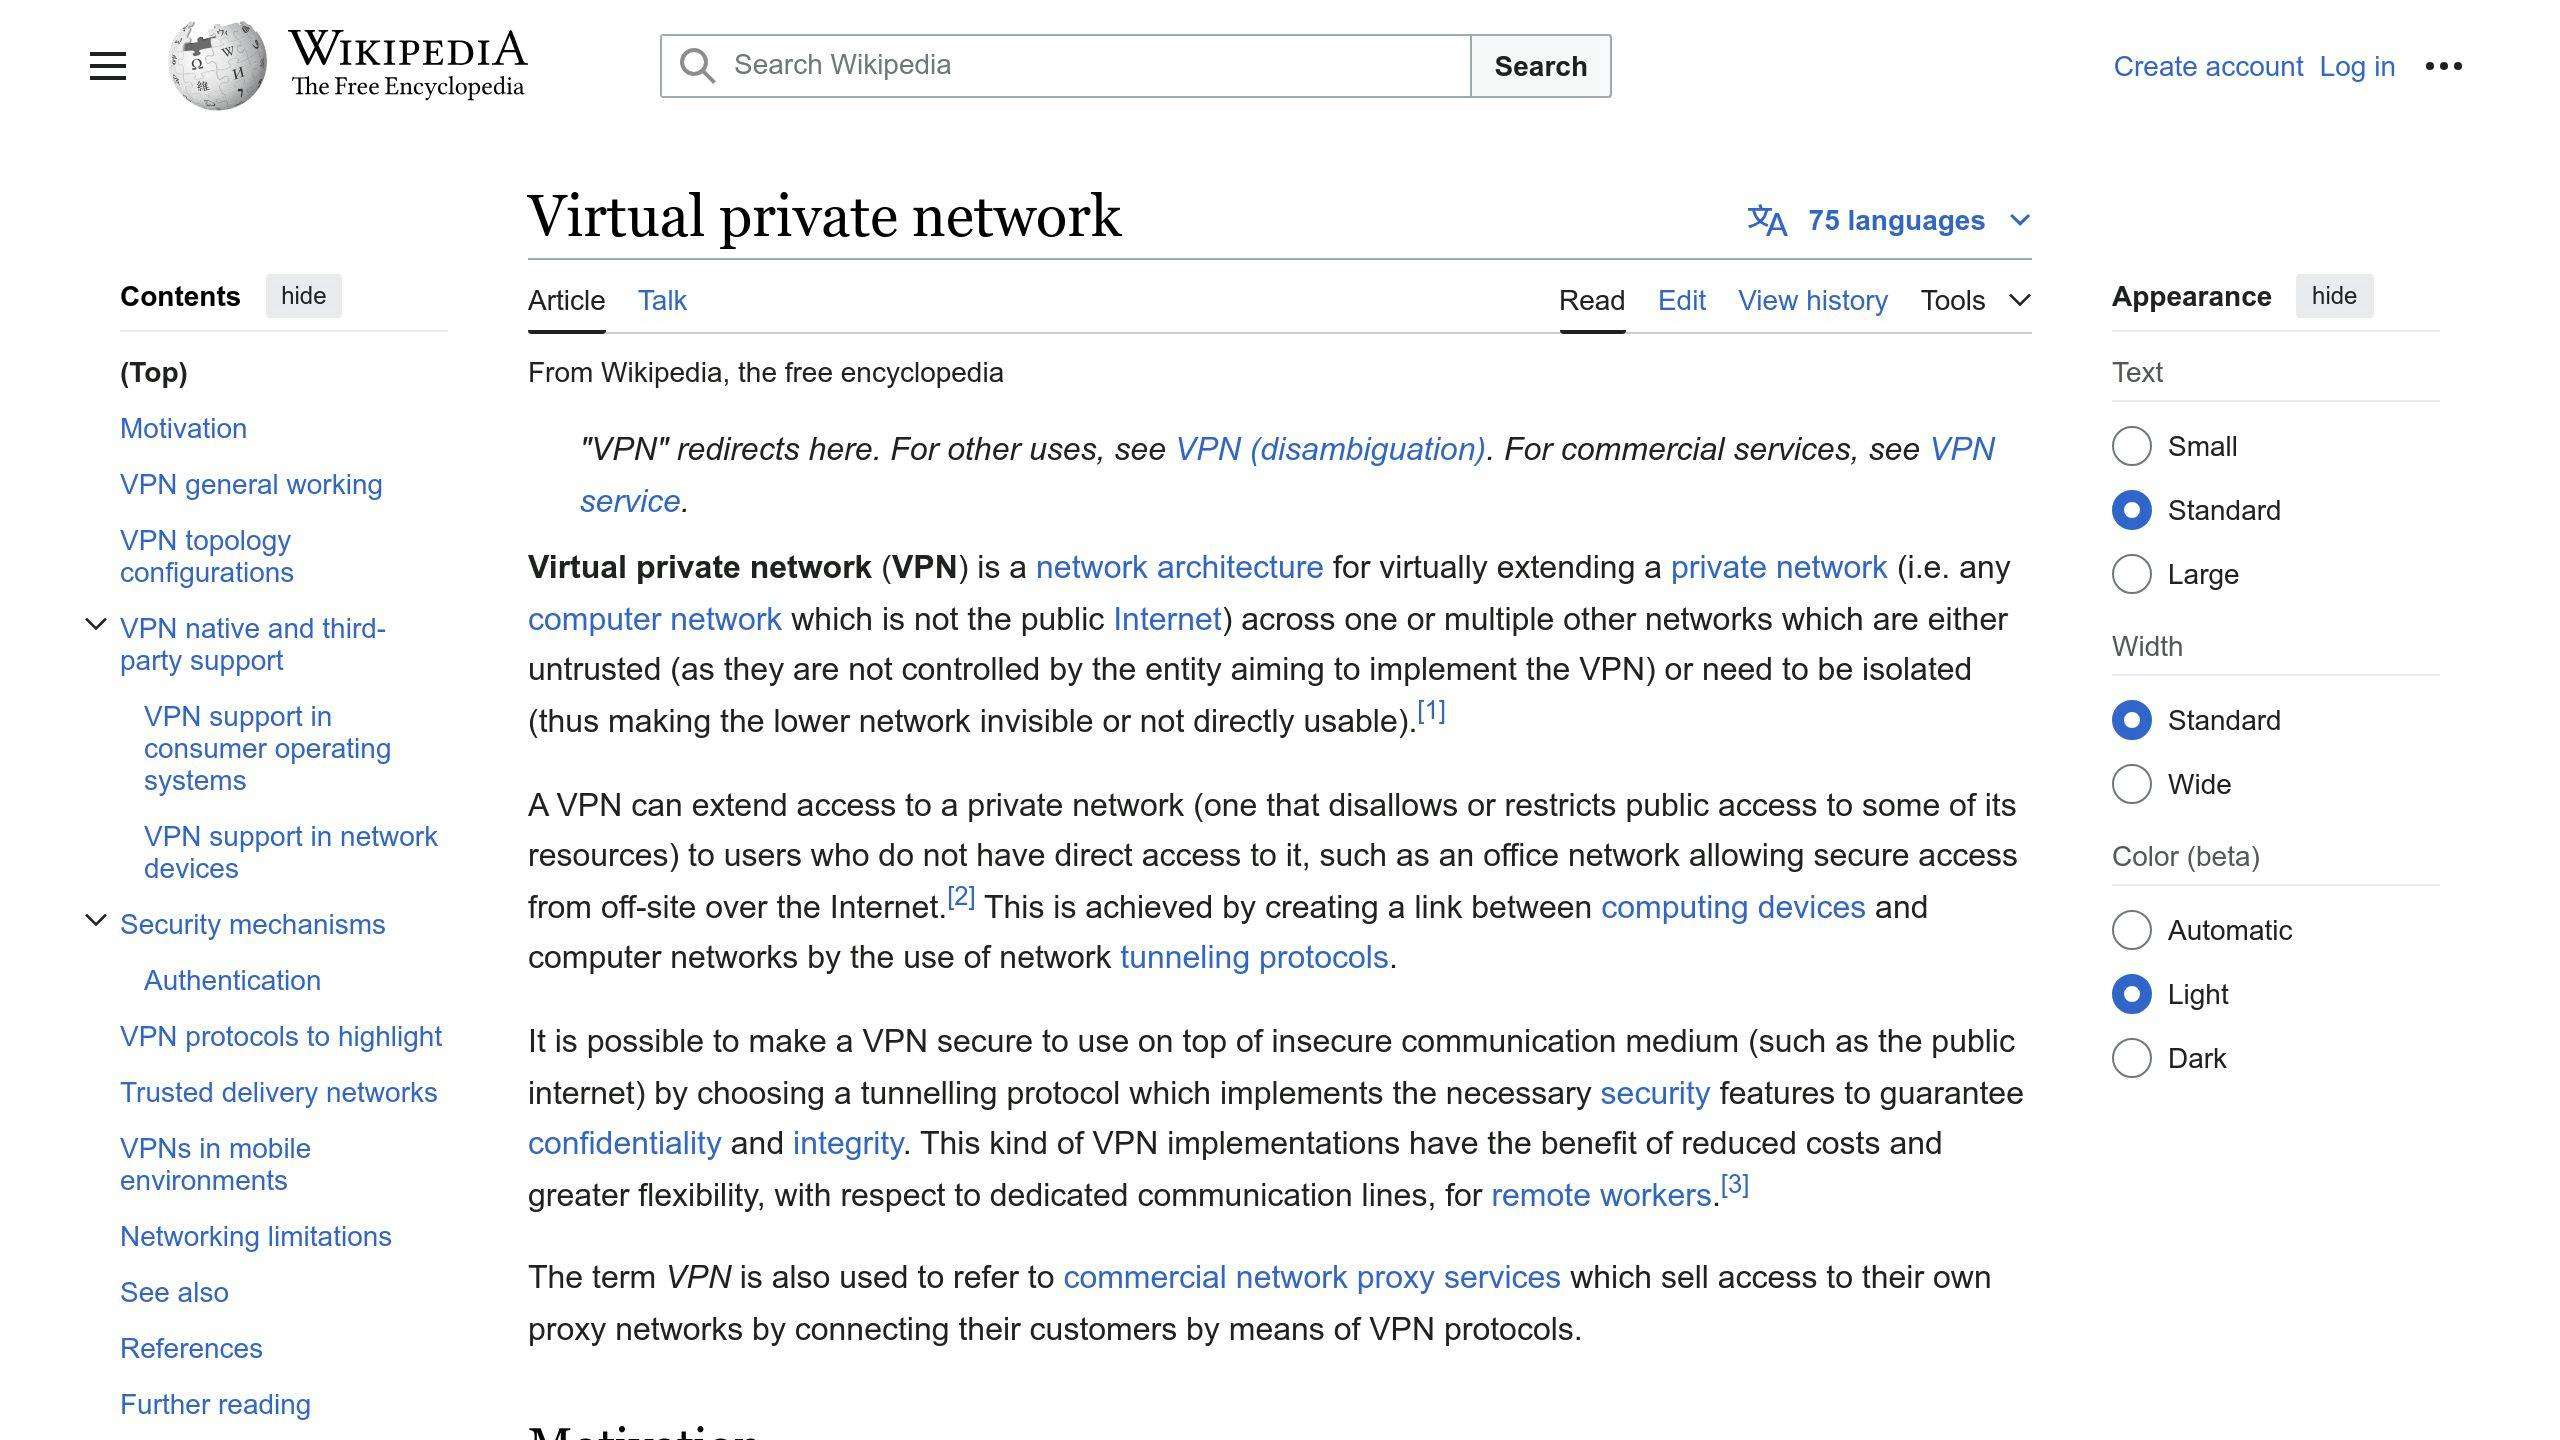2560x1440 pixels.
Task: Jump to Networking limitations section
Action: click(x=256, y=1236)
